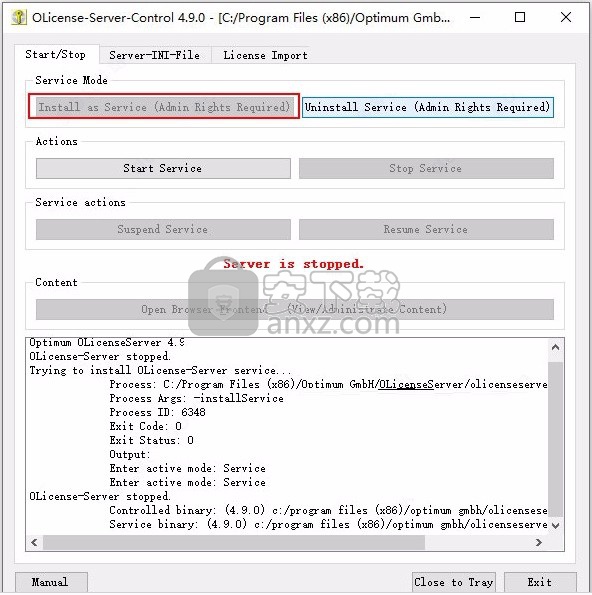Screen dimensions: 592x595
Task: Click log horizontal scroll left arrow
Action: pos(34,543)
